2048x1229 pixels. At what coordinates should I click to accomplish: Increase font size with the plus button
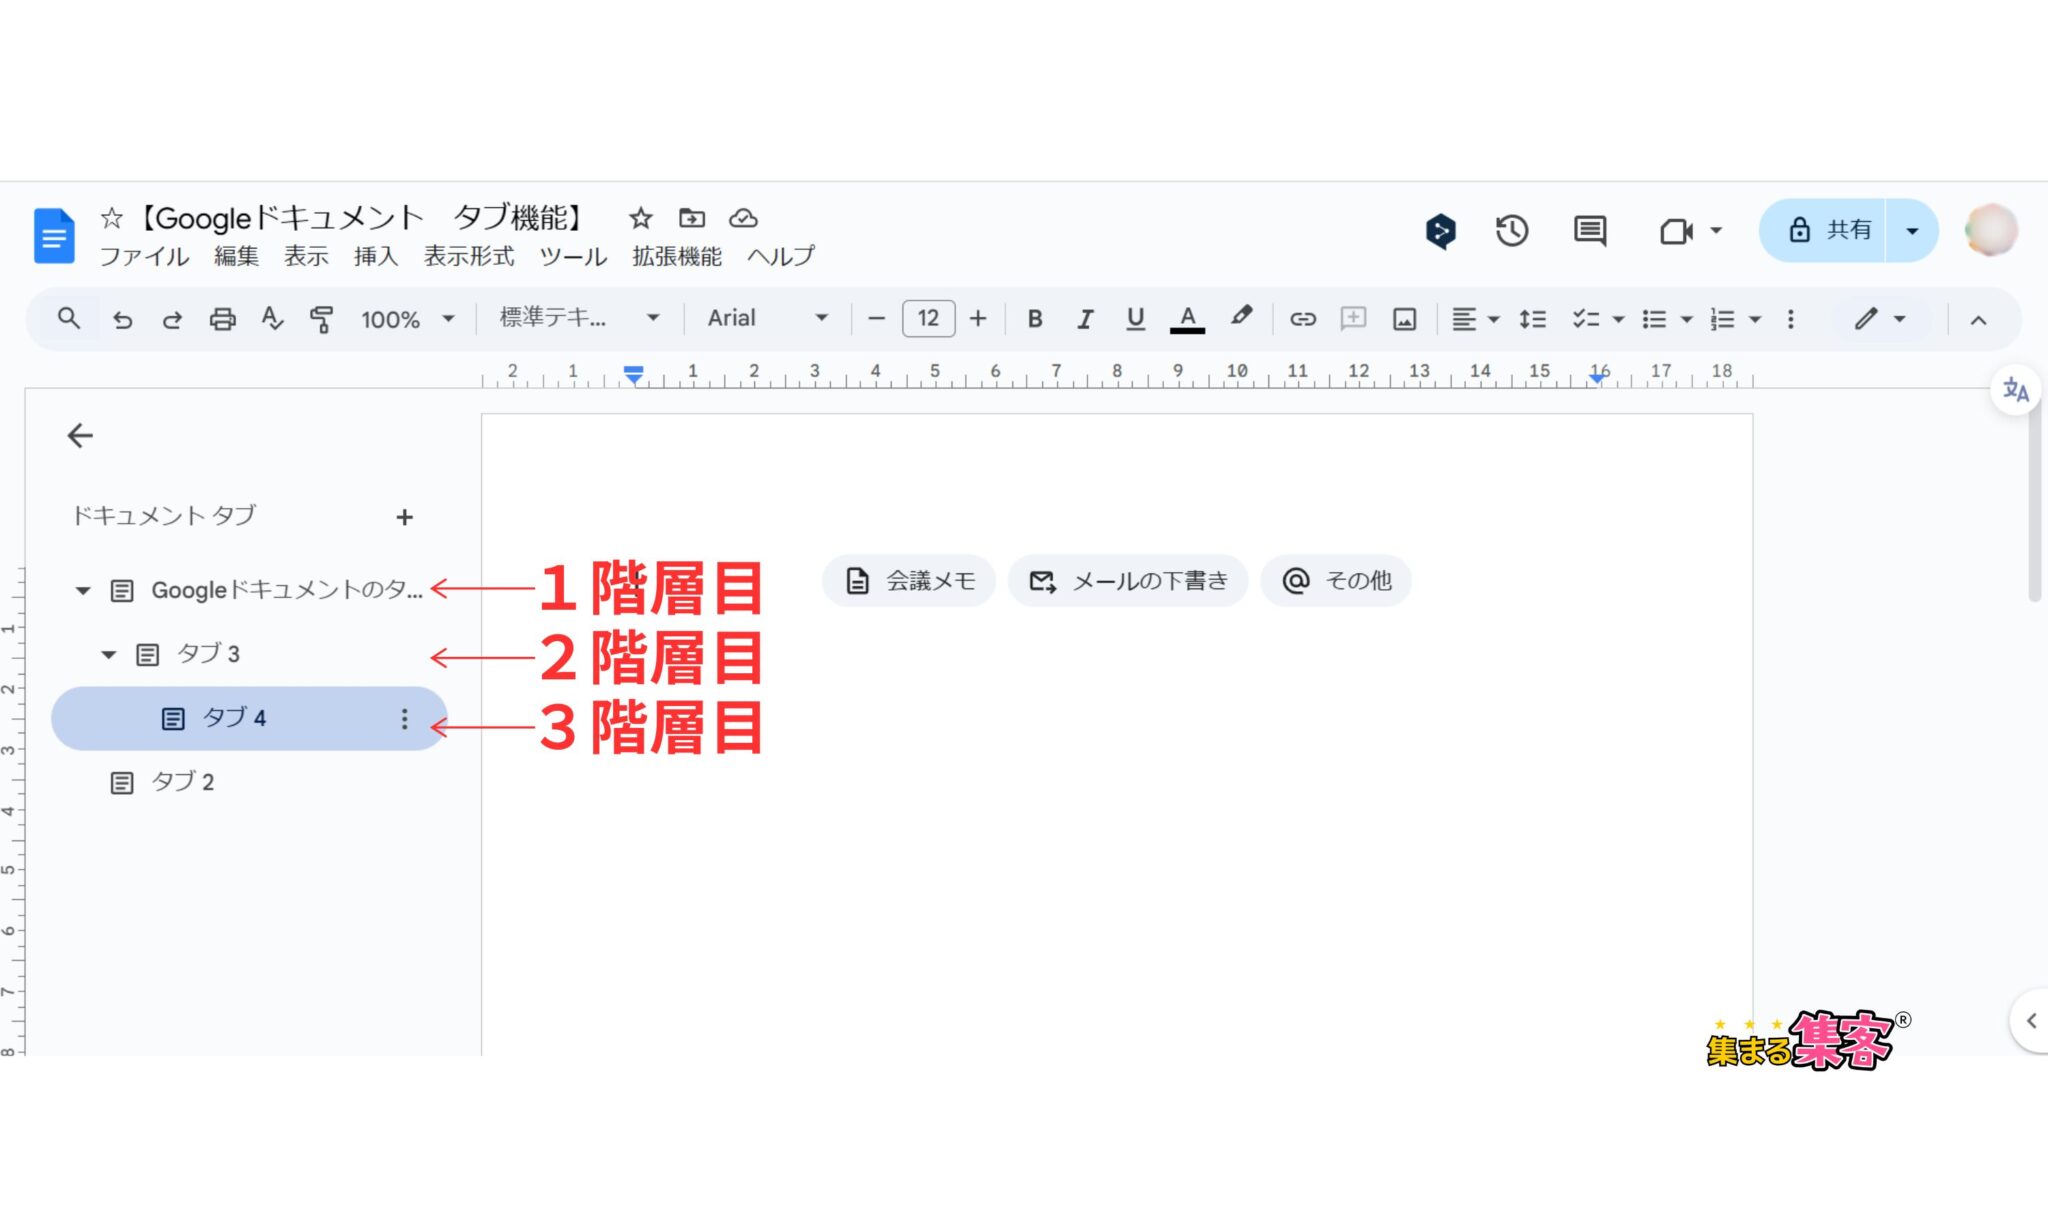(978, 319)
